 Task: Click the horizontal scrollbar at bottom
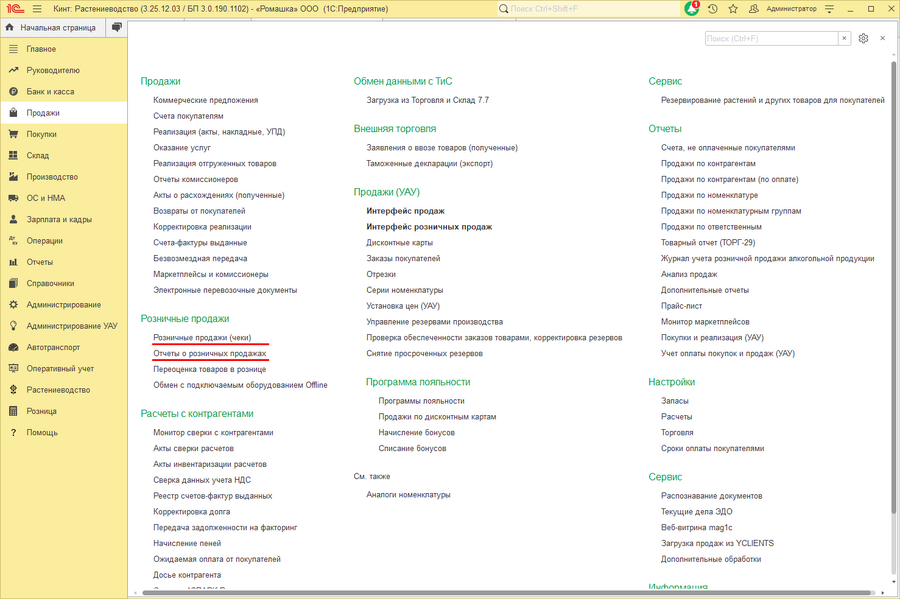508,593
